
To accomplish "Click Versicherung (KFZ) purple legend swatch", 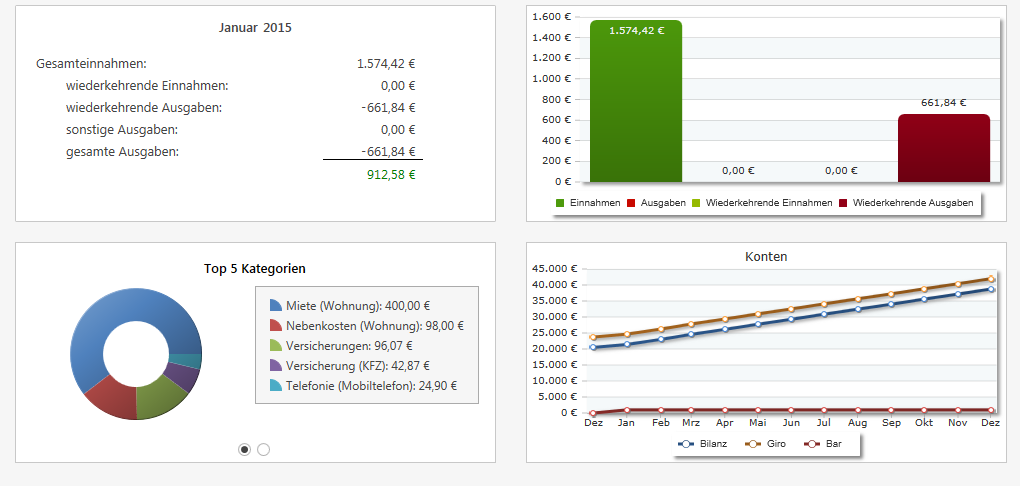I will (276, 366).
